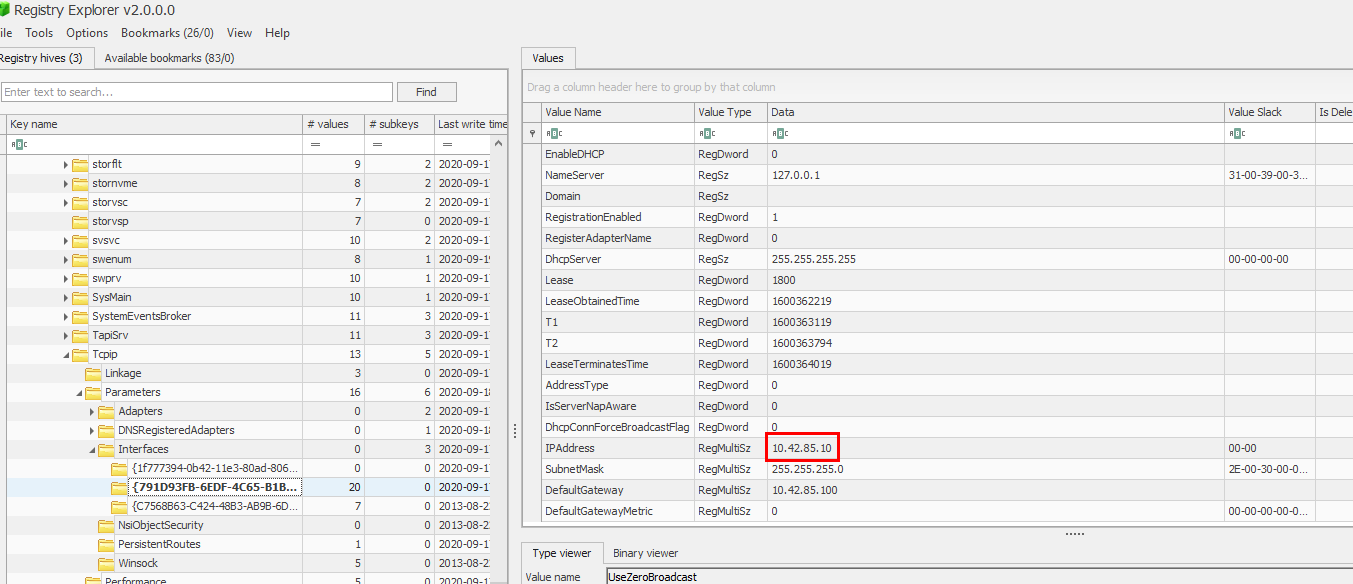Switch to the Binary viewer tab
The height and width of the screenshot is (584, 1353).
click(647, 552)
